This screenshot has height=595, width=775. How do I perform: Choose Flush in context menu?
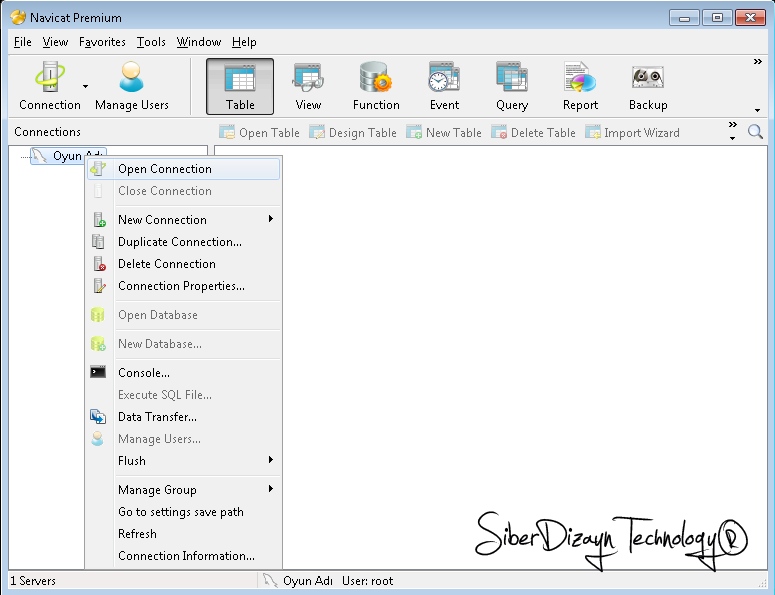(183, 461)
